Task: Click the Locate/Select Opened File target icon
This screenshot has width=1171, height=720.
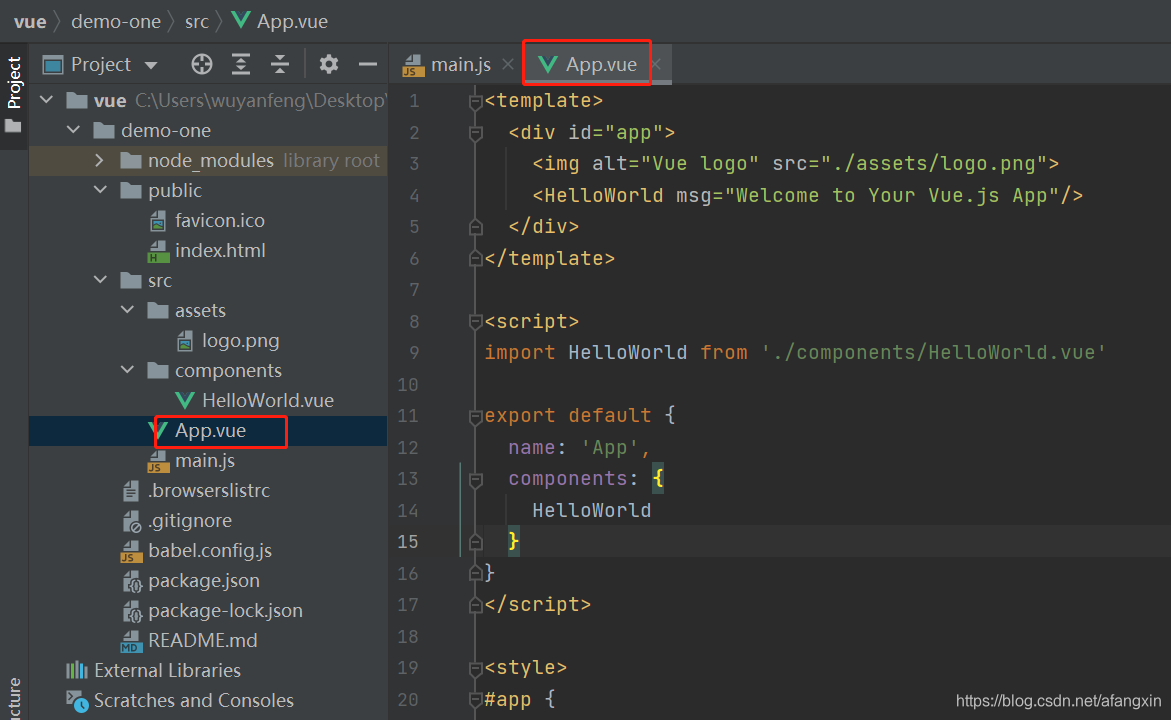Action: 202,64
